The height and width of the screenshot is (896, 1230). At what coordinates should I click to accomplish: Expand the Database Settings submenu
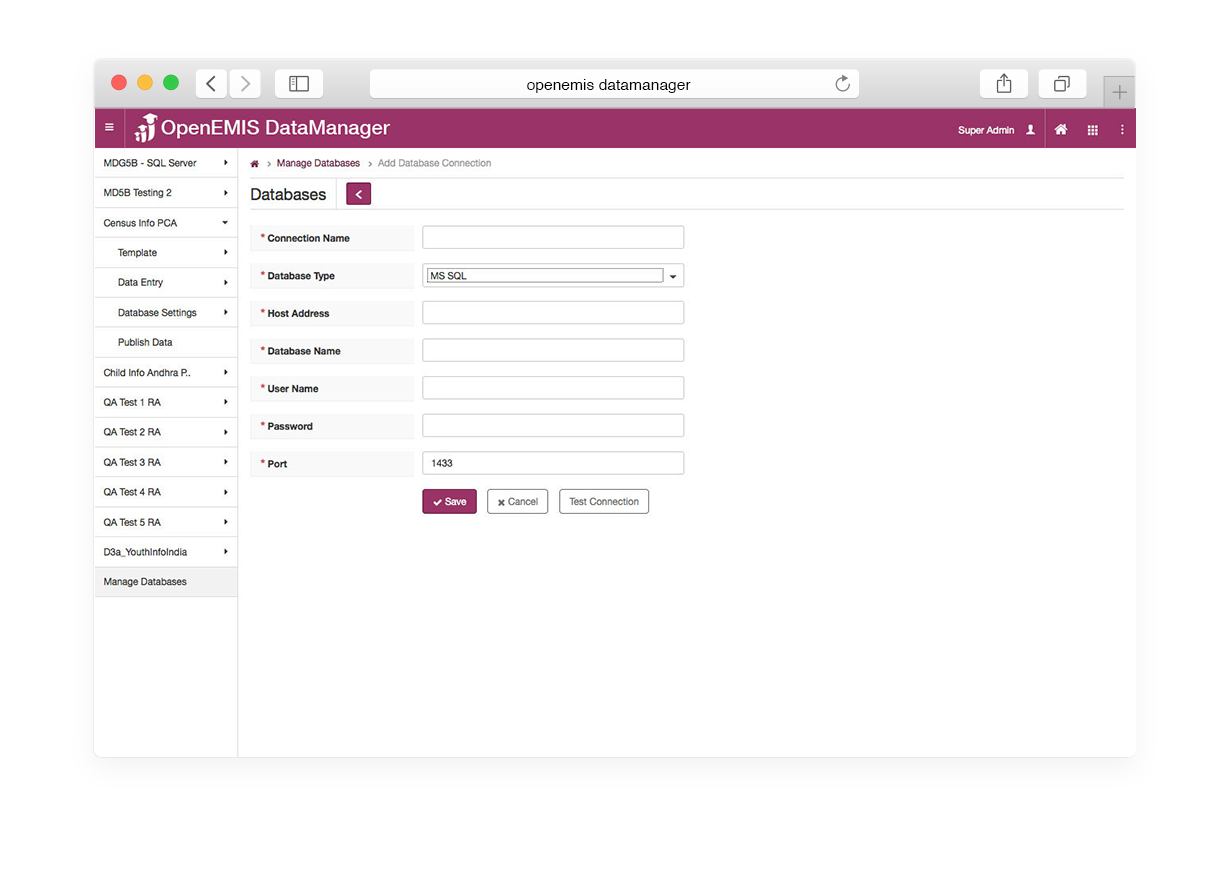click(x=166, y=313)
